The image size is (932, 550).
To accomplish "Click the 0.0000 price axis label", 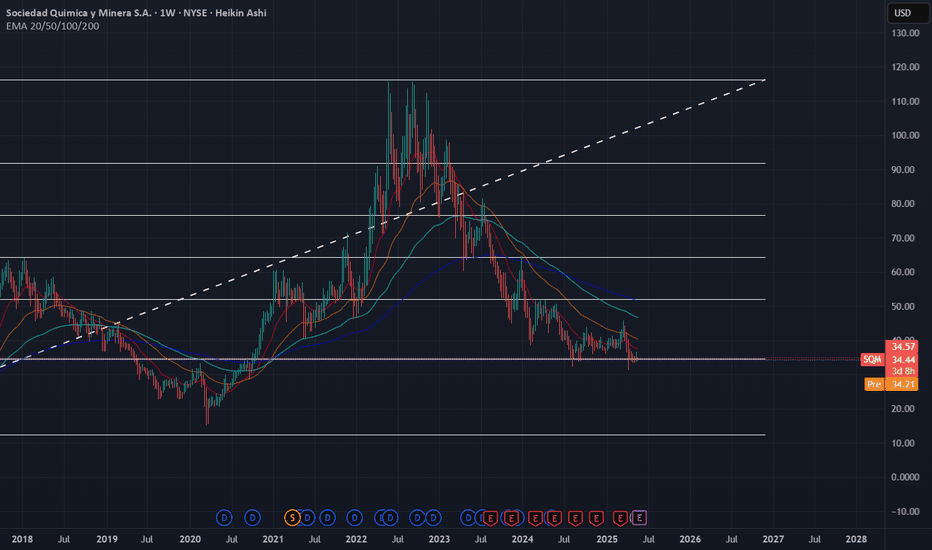I will coord(905,477).
